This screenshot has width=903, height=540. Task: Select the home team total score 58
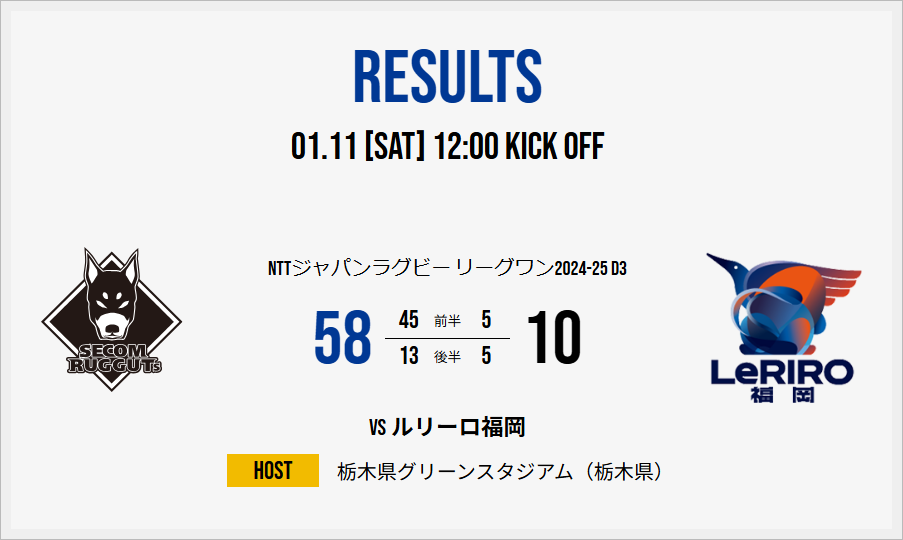[342, 338]
